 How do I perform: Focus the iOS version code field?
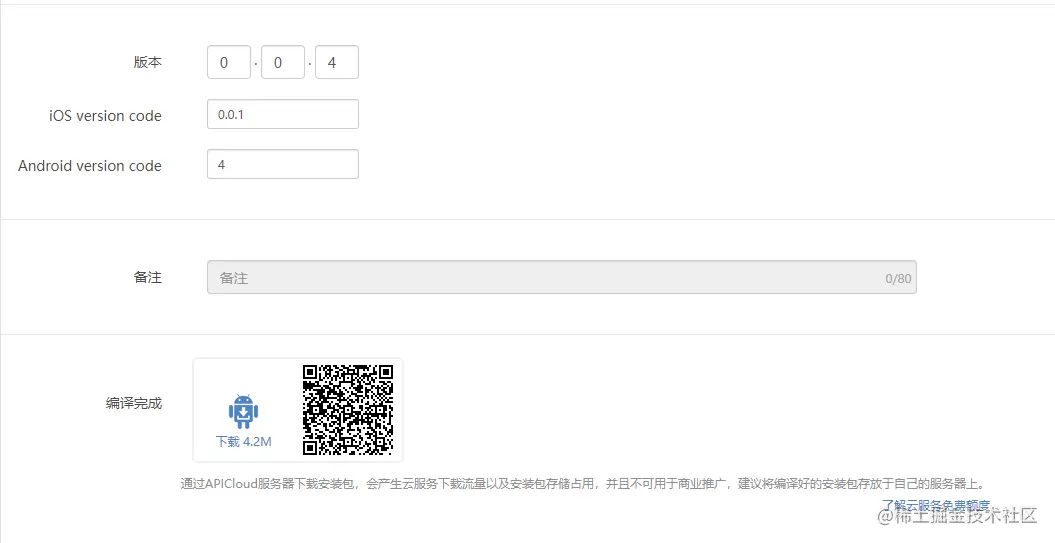click(283, 114)
